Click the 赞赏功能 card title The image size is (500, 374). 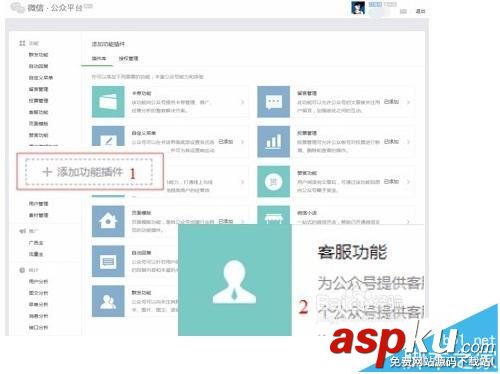(x=307, y=173)
